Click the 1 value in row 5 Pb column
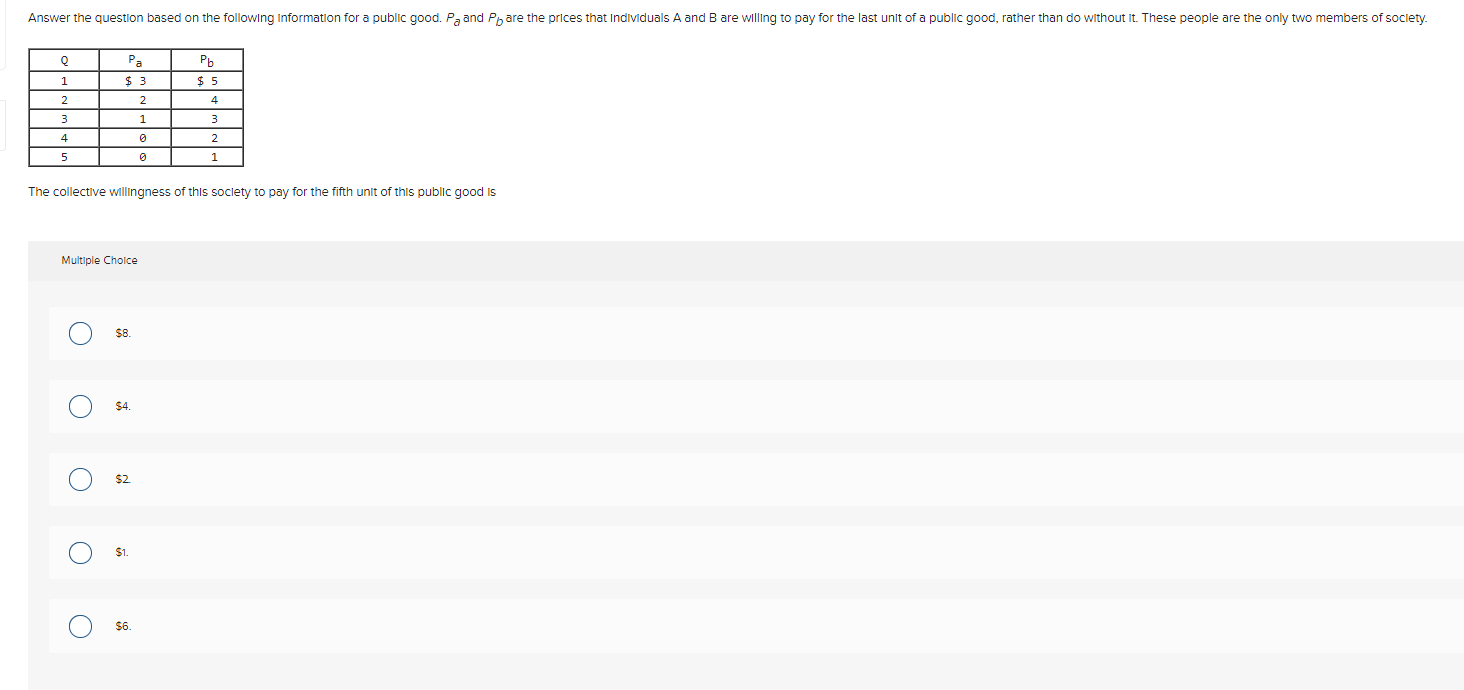The image size is (1464, 690). pyautogui.click(x=214, y=157)
